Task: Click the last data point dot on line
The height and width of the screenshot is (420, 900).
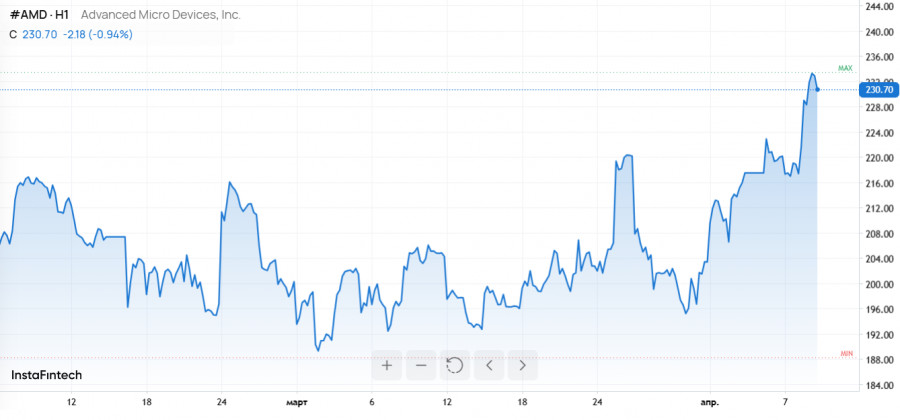Action: pos(817,90)
